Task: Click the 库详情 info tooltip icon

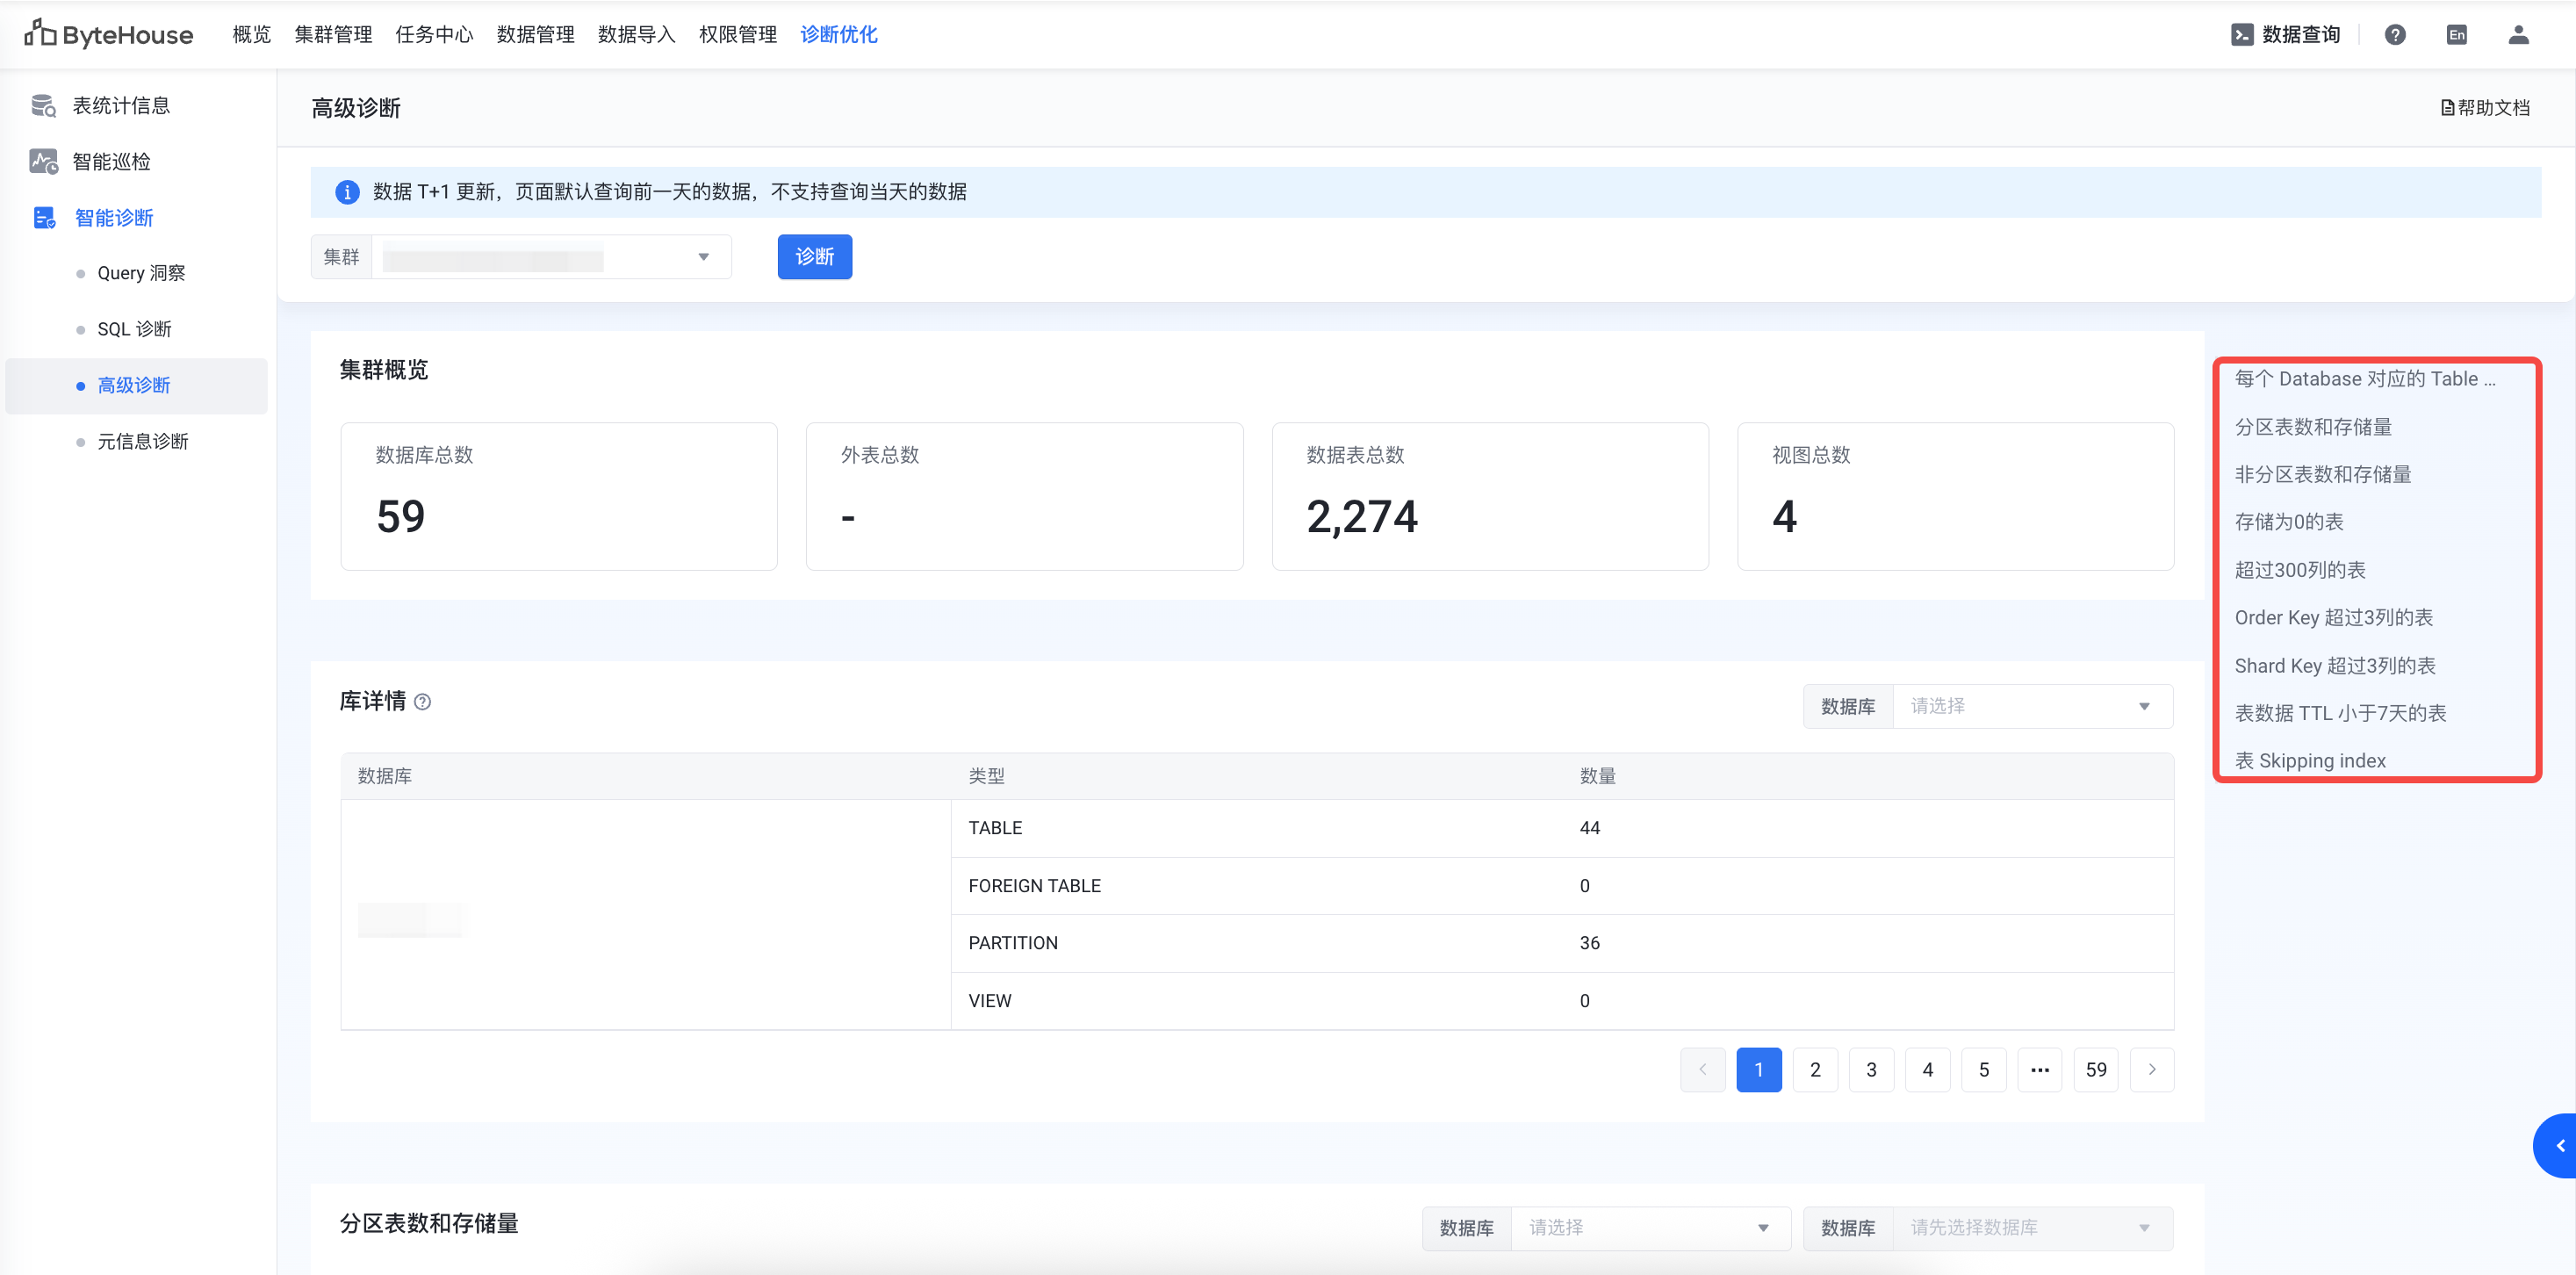Action: coord(423,702)
